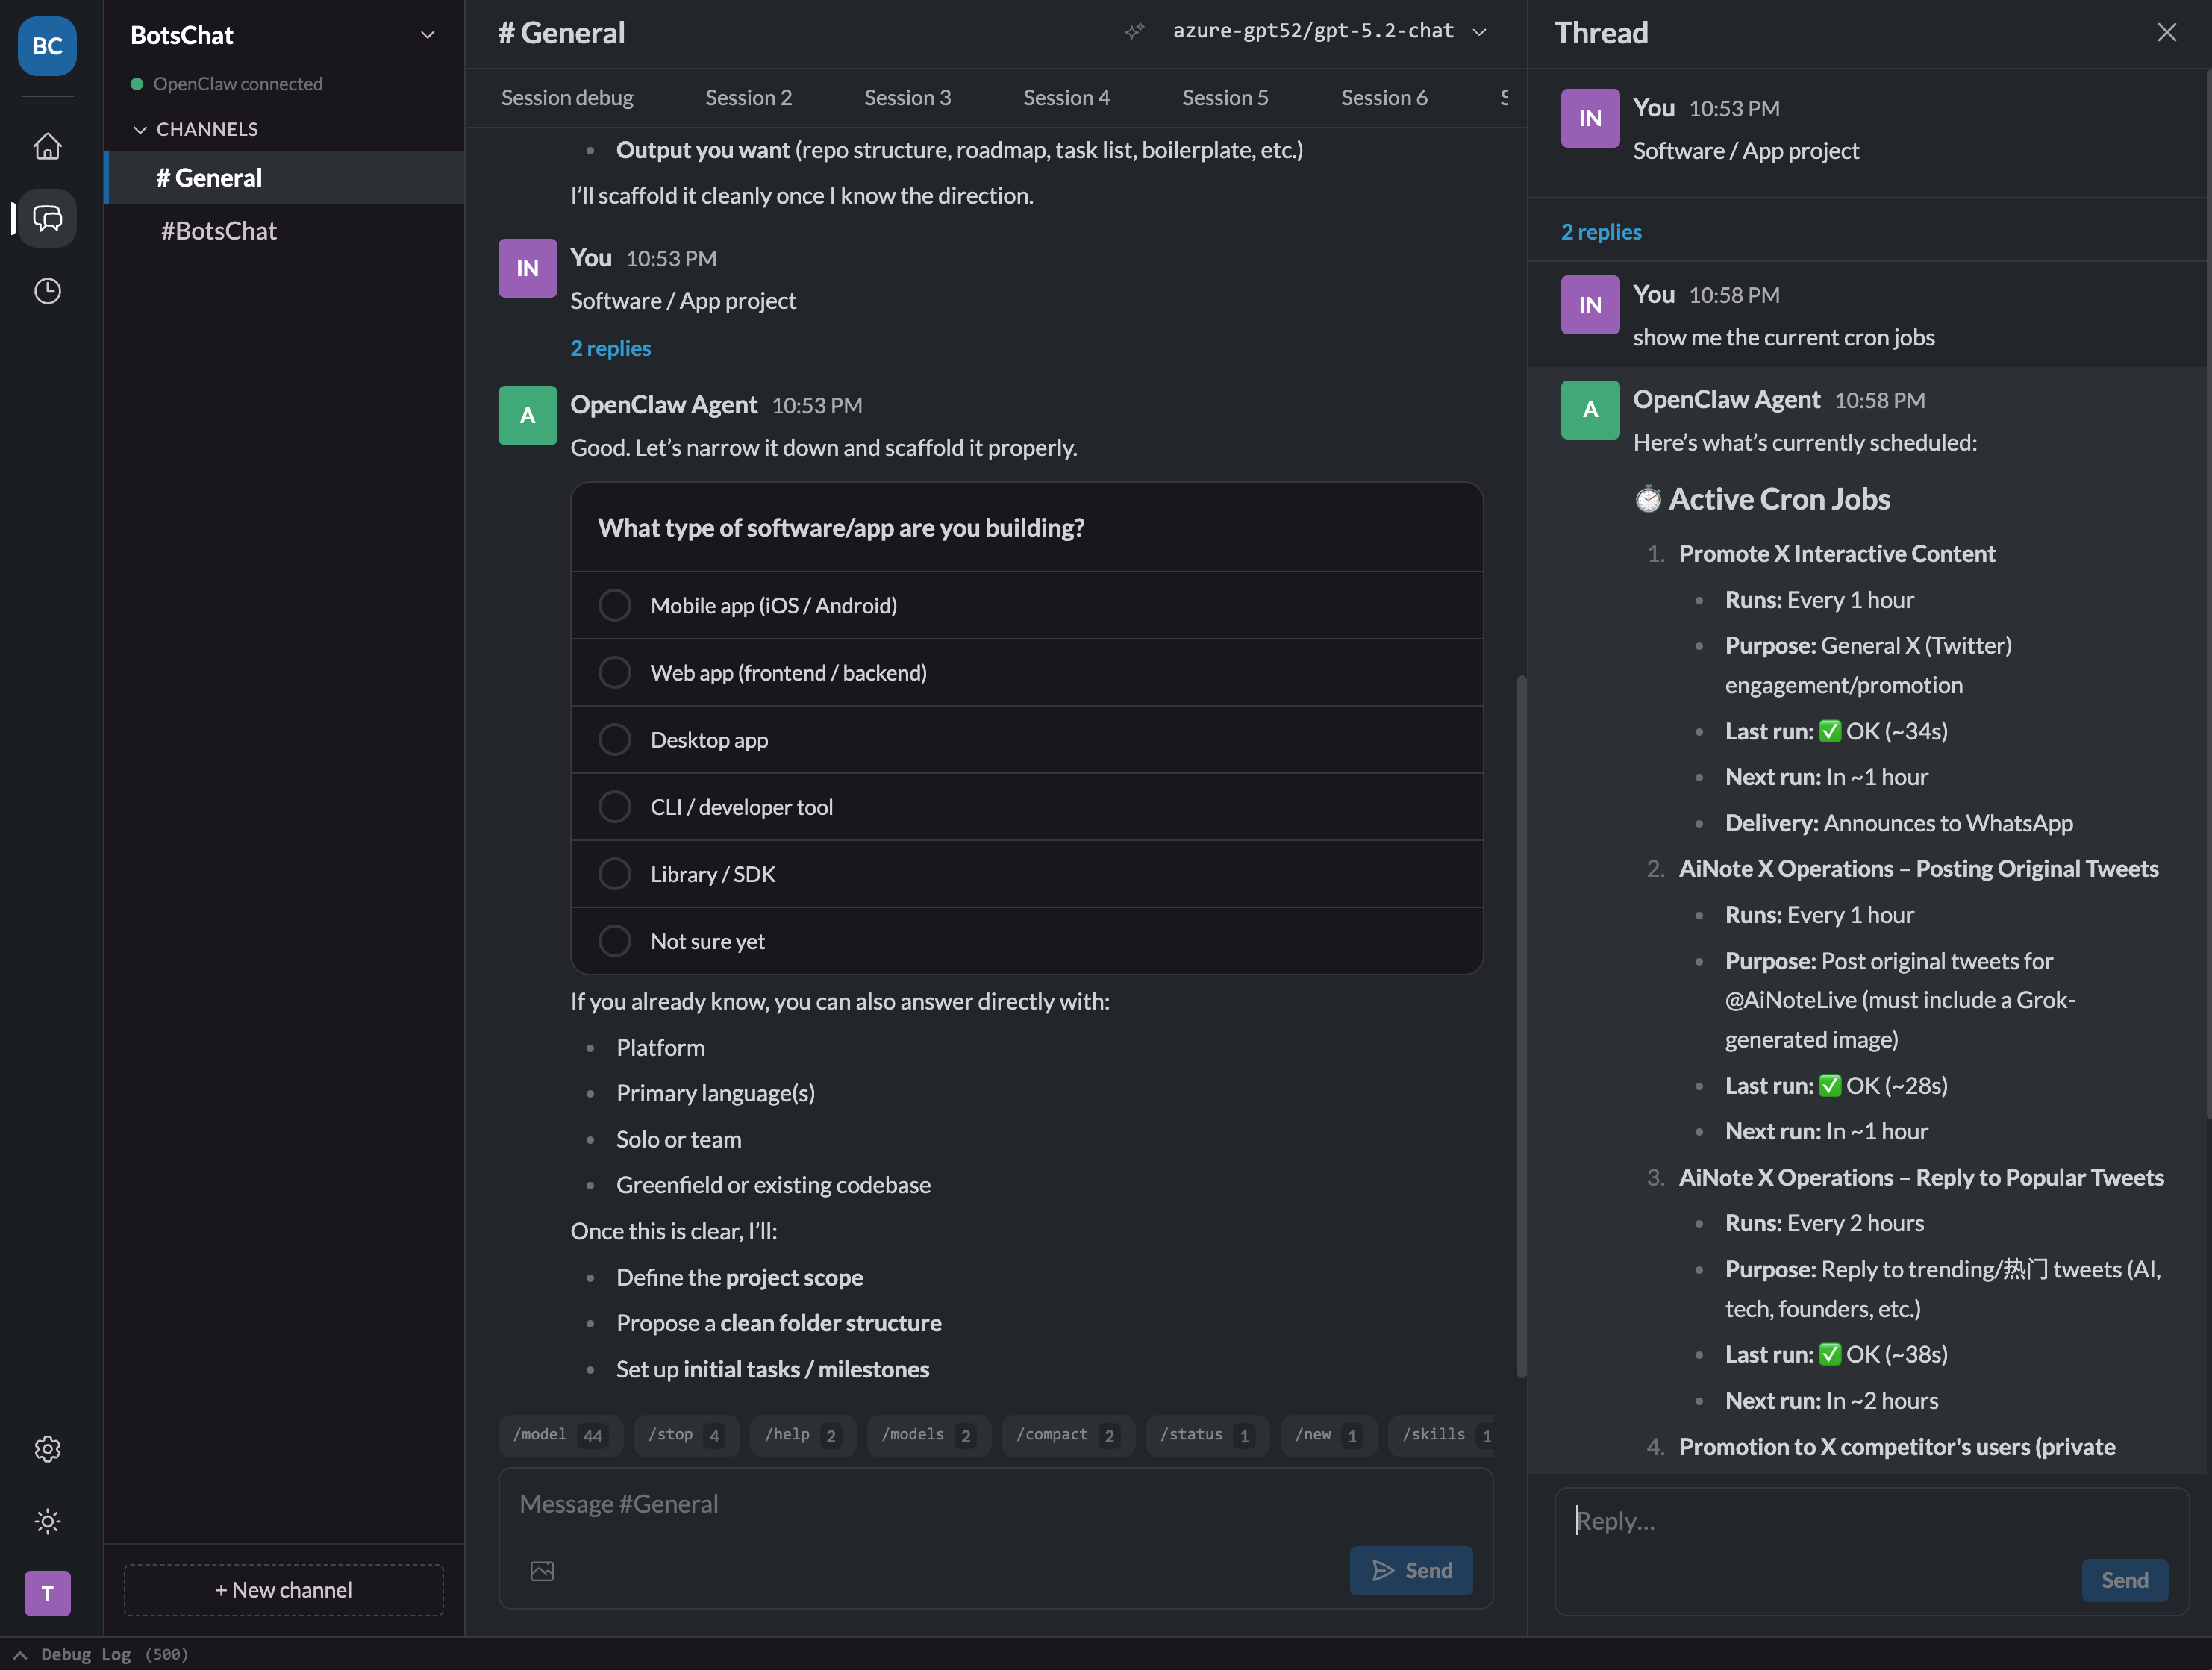Open the chat panel icon in sidebar

(x=47, y=218)
